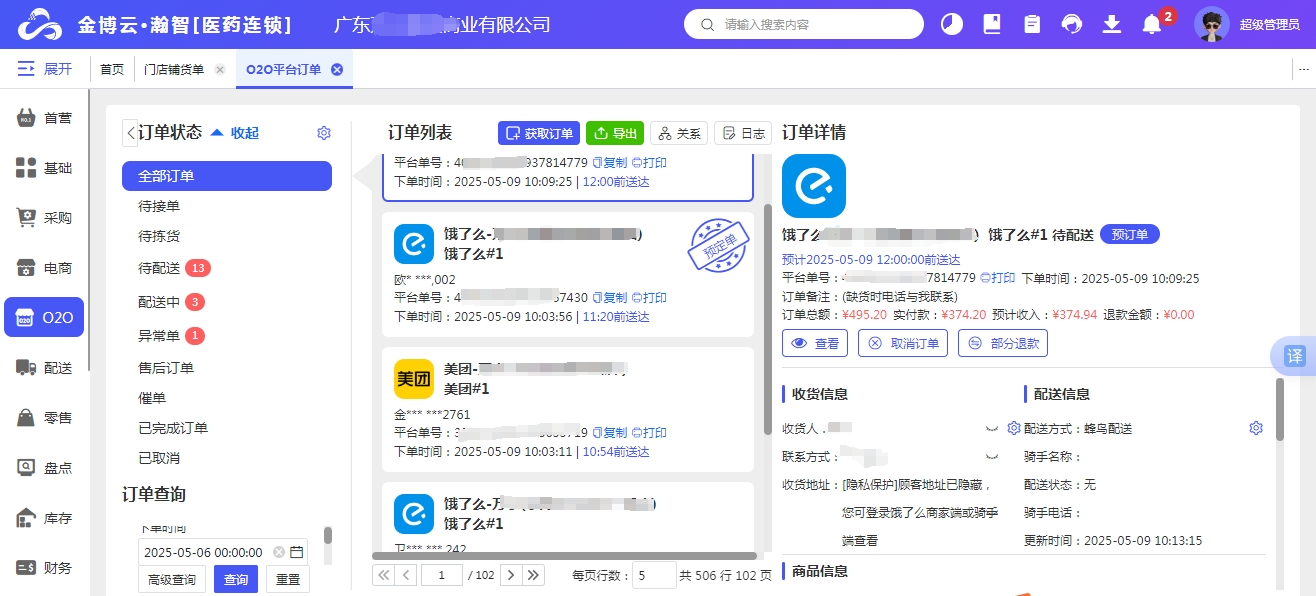Toggle visibility of 收货人 name
Image resolution: width=1316 pixels, height=596 pixels.
point(993,428)
